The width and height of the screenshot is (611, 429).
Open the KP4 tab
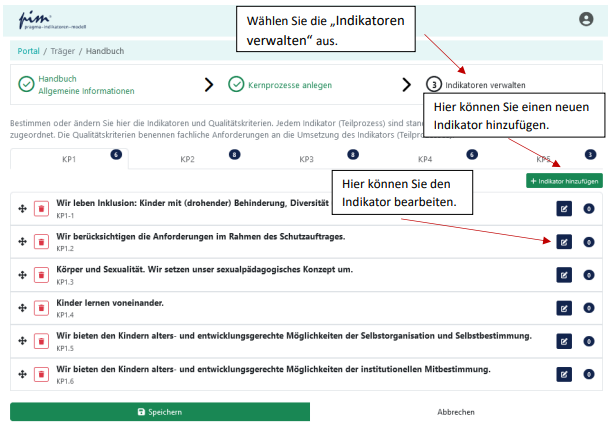[425, 159]
